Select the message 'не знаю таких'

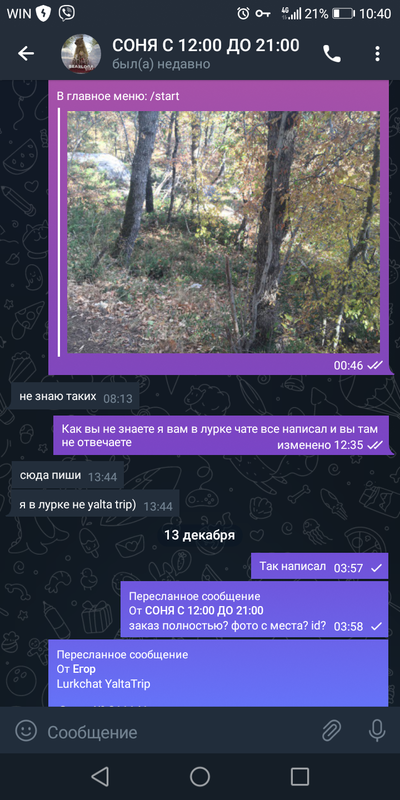[75, 396]
